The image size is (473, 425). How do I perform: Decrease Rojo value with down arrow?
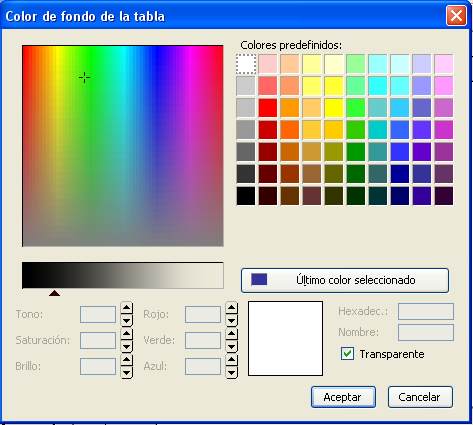tap(232, 320)
